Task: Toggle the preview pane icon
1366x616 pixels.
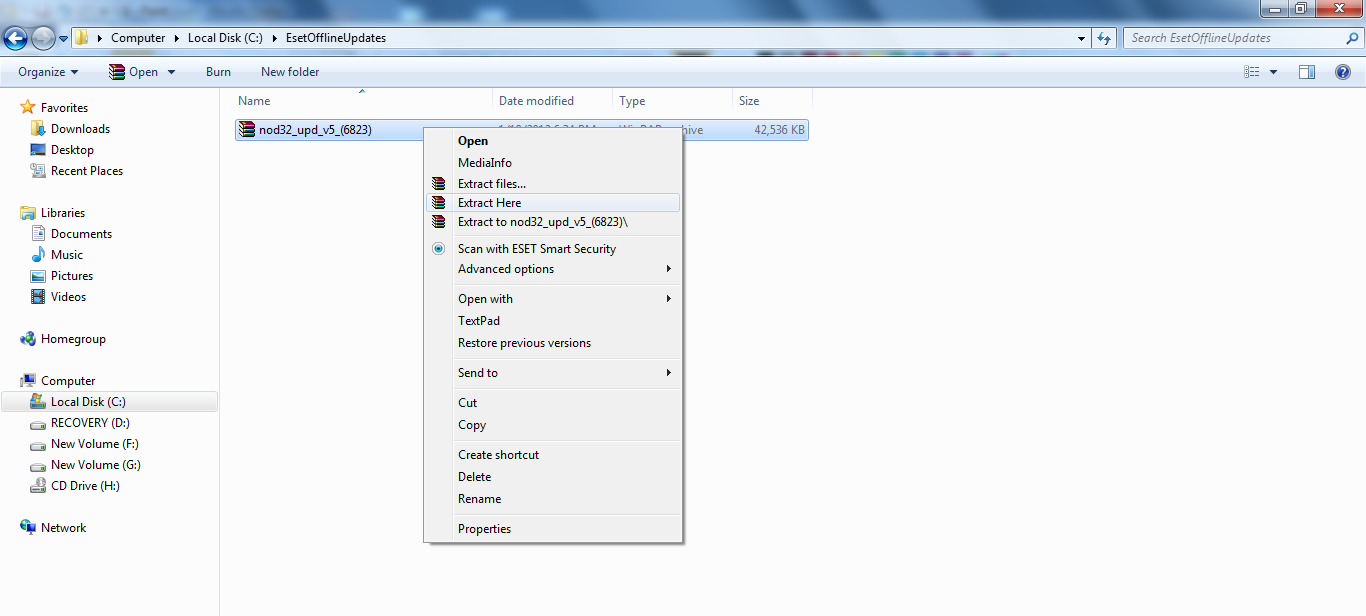Action: point(1306,72)
